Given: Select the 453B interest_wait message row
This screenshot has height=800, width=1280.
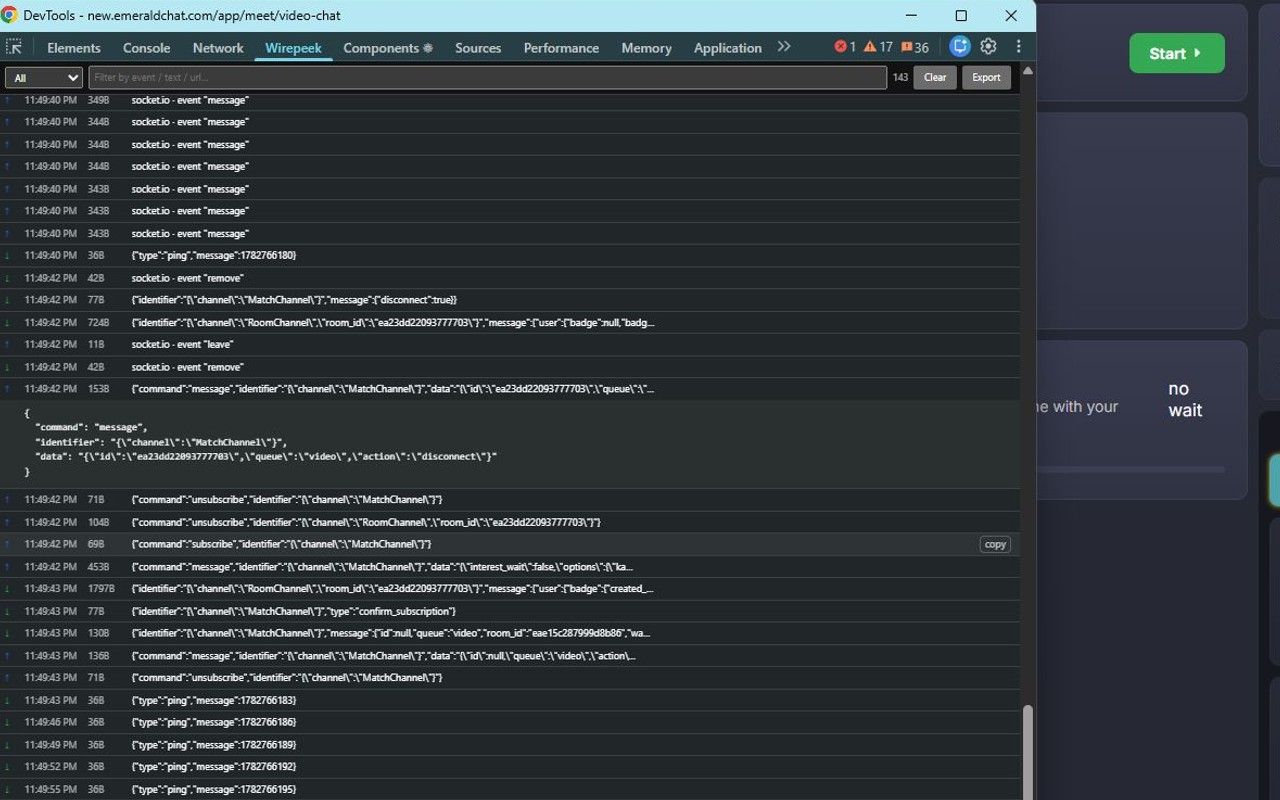Looking at the screenshot, I should tap(510, 566).
